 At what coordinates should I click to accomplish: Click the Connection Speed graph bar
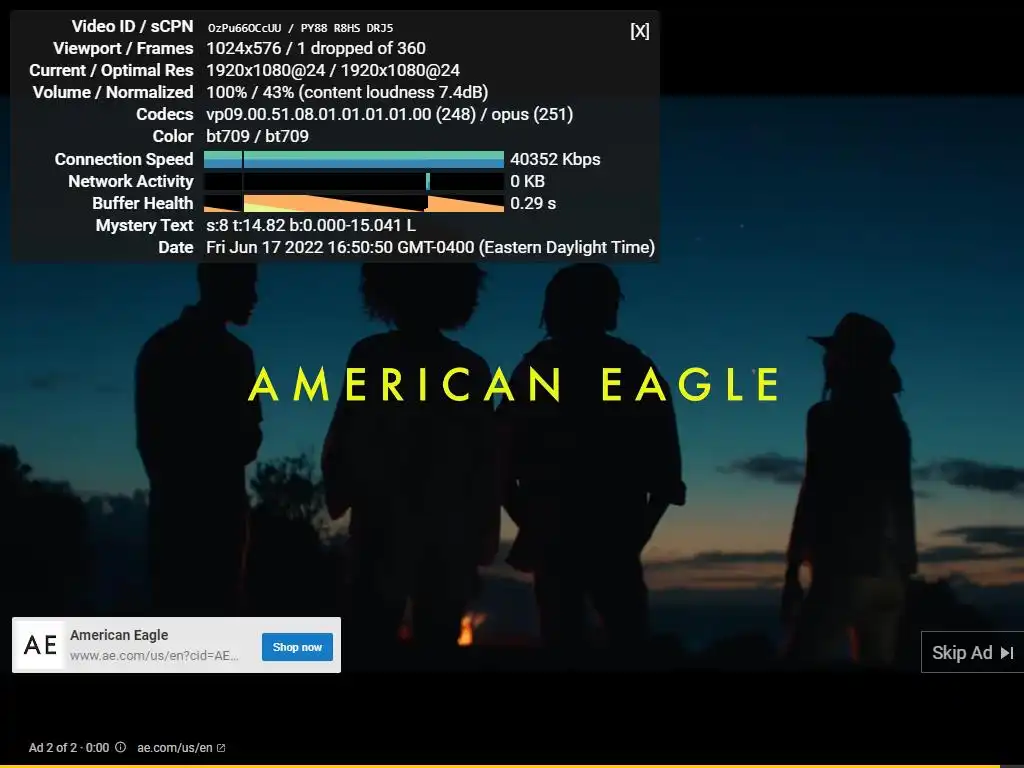(x=354, y=159)
